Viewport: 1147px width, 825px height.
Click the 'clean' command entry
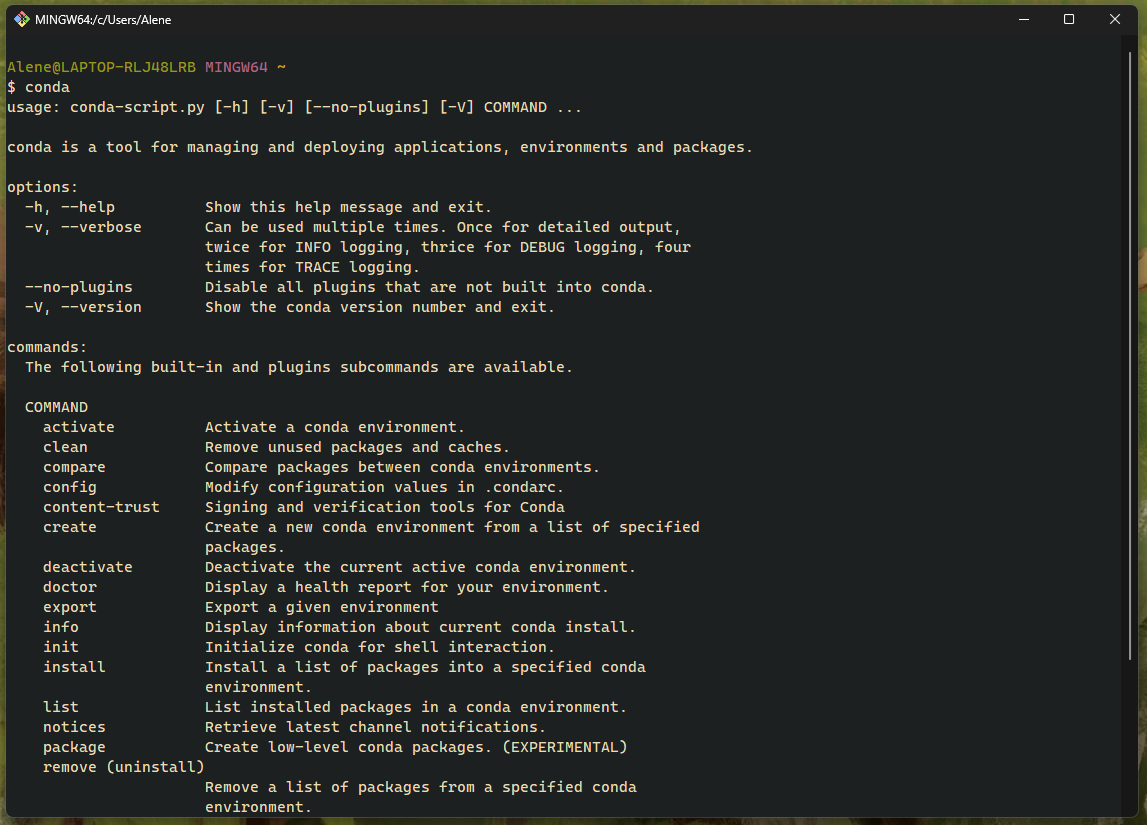click(65, 446)
